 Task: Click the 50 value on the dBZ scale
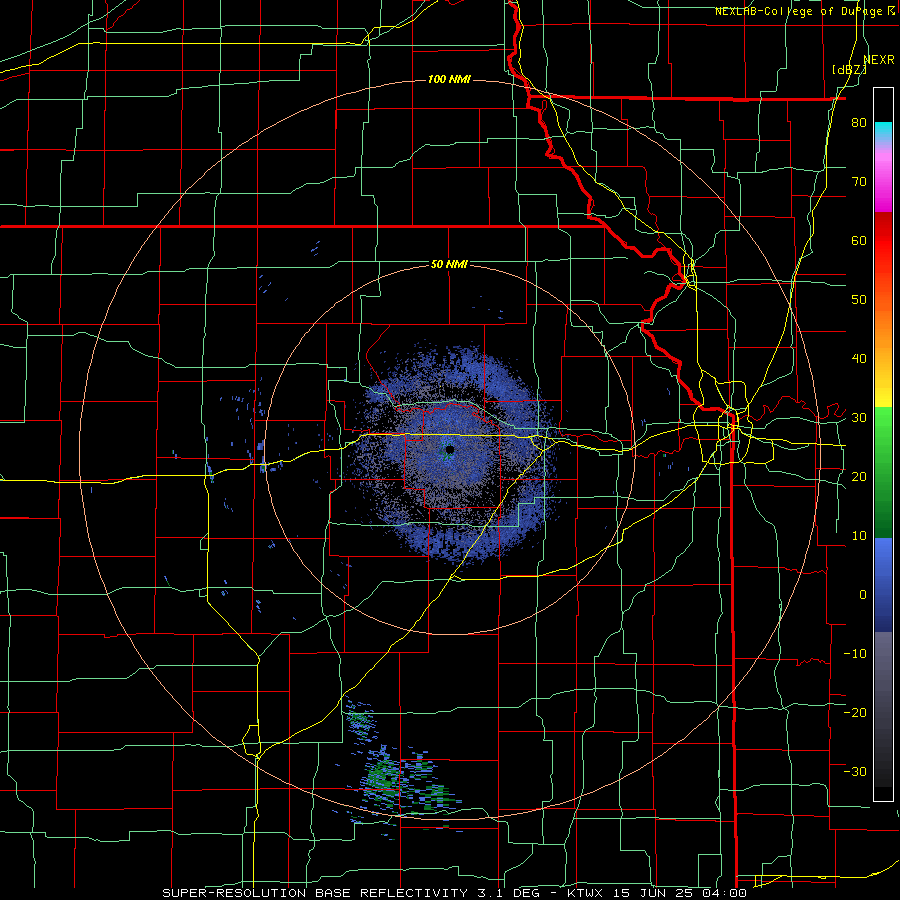859,300
